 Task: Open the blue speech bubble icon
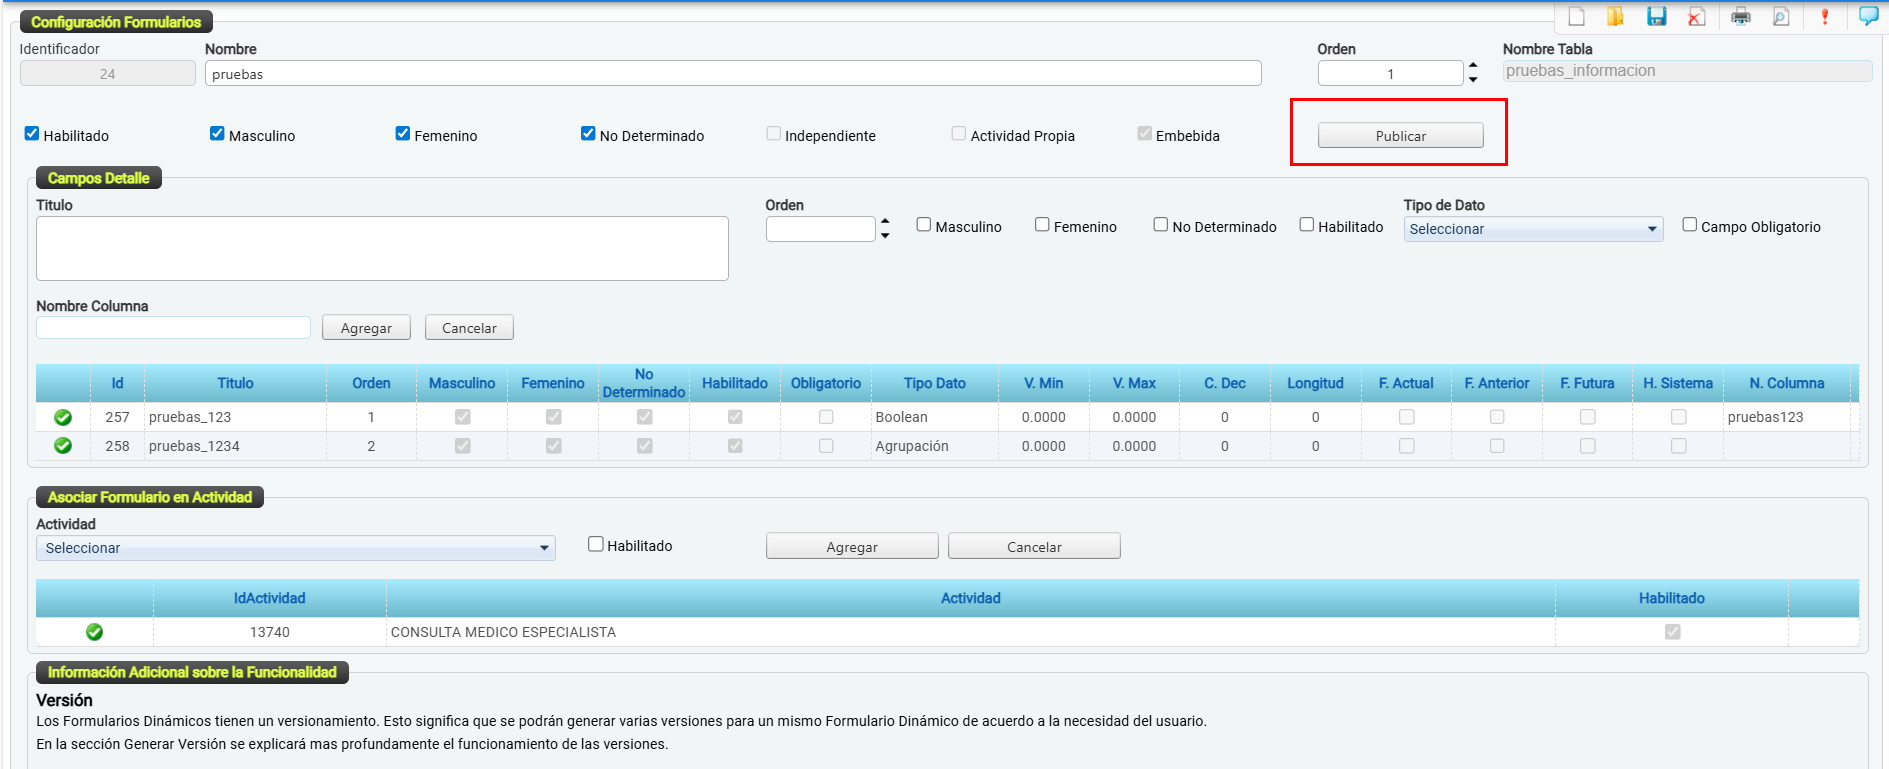(1867, 16)
